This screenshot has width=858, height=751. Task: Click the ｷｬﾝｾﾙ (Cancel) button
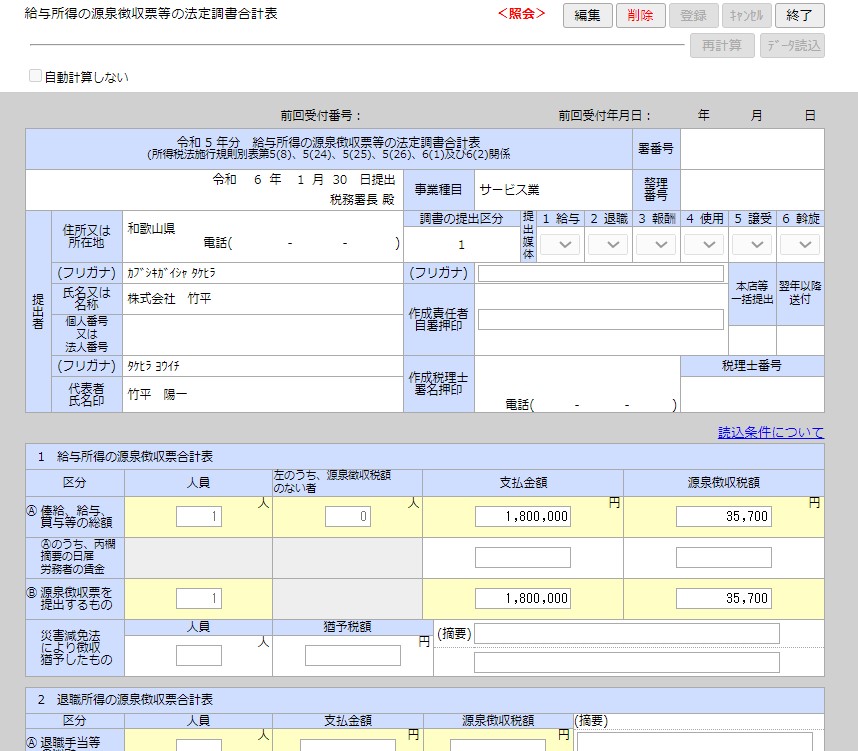coord(746,15)
